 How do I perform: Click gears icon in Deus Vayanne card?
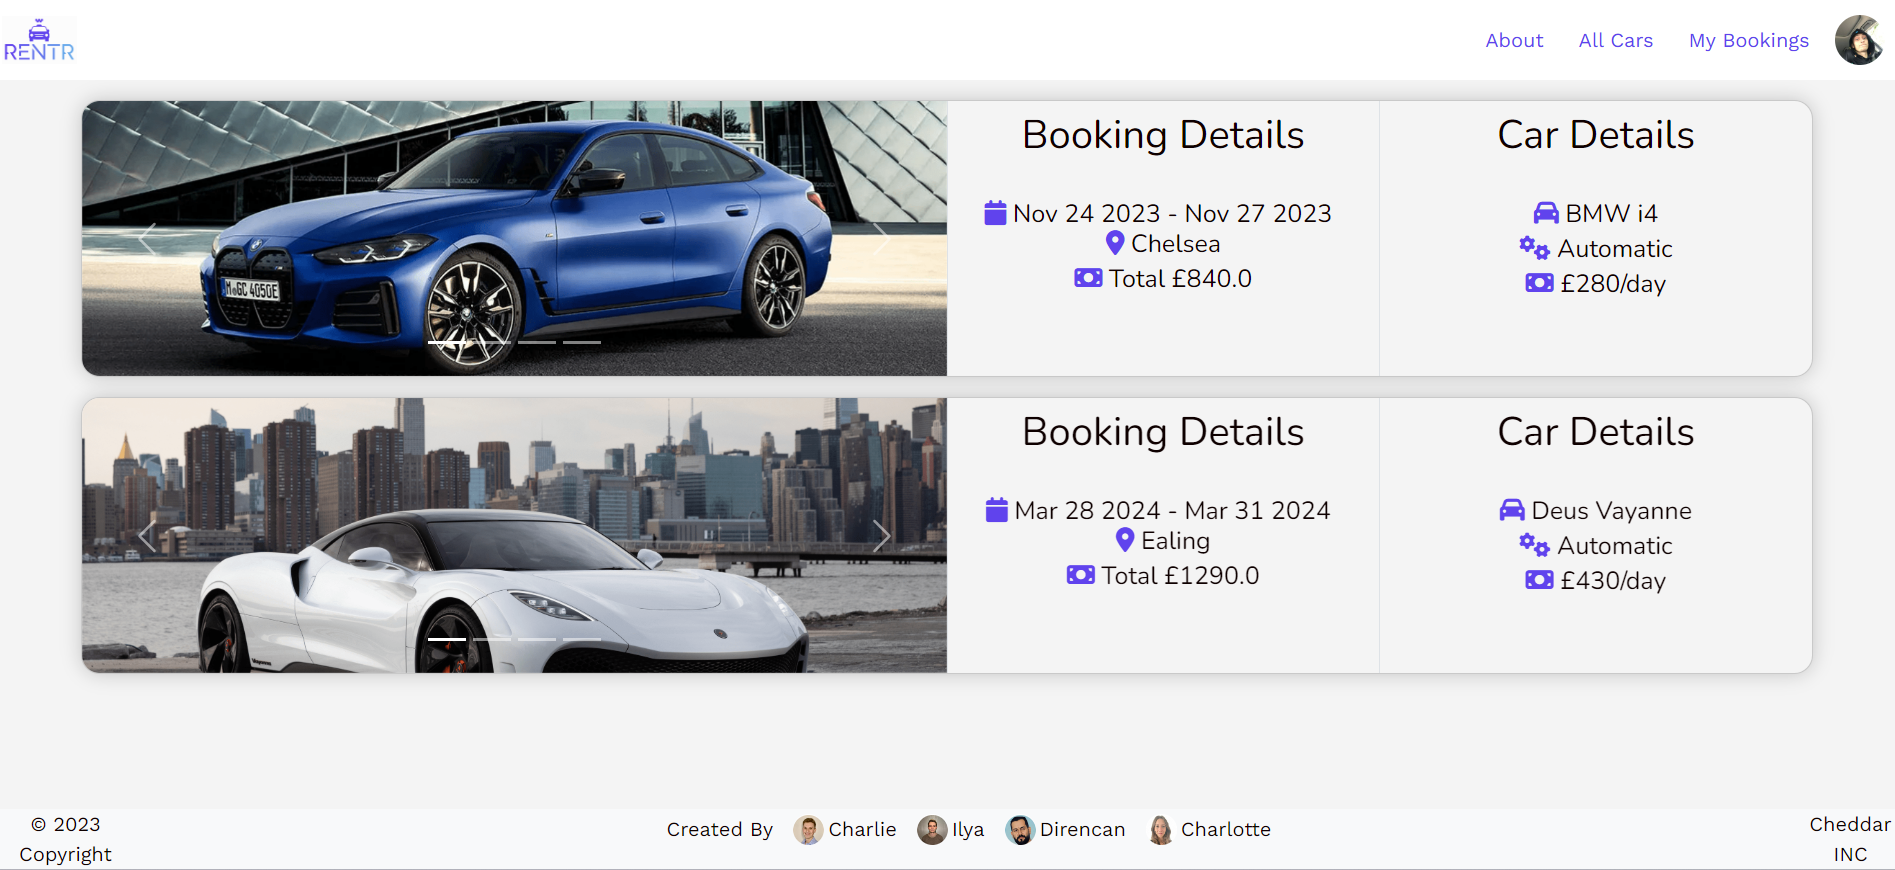[1534, 545]
